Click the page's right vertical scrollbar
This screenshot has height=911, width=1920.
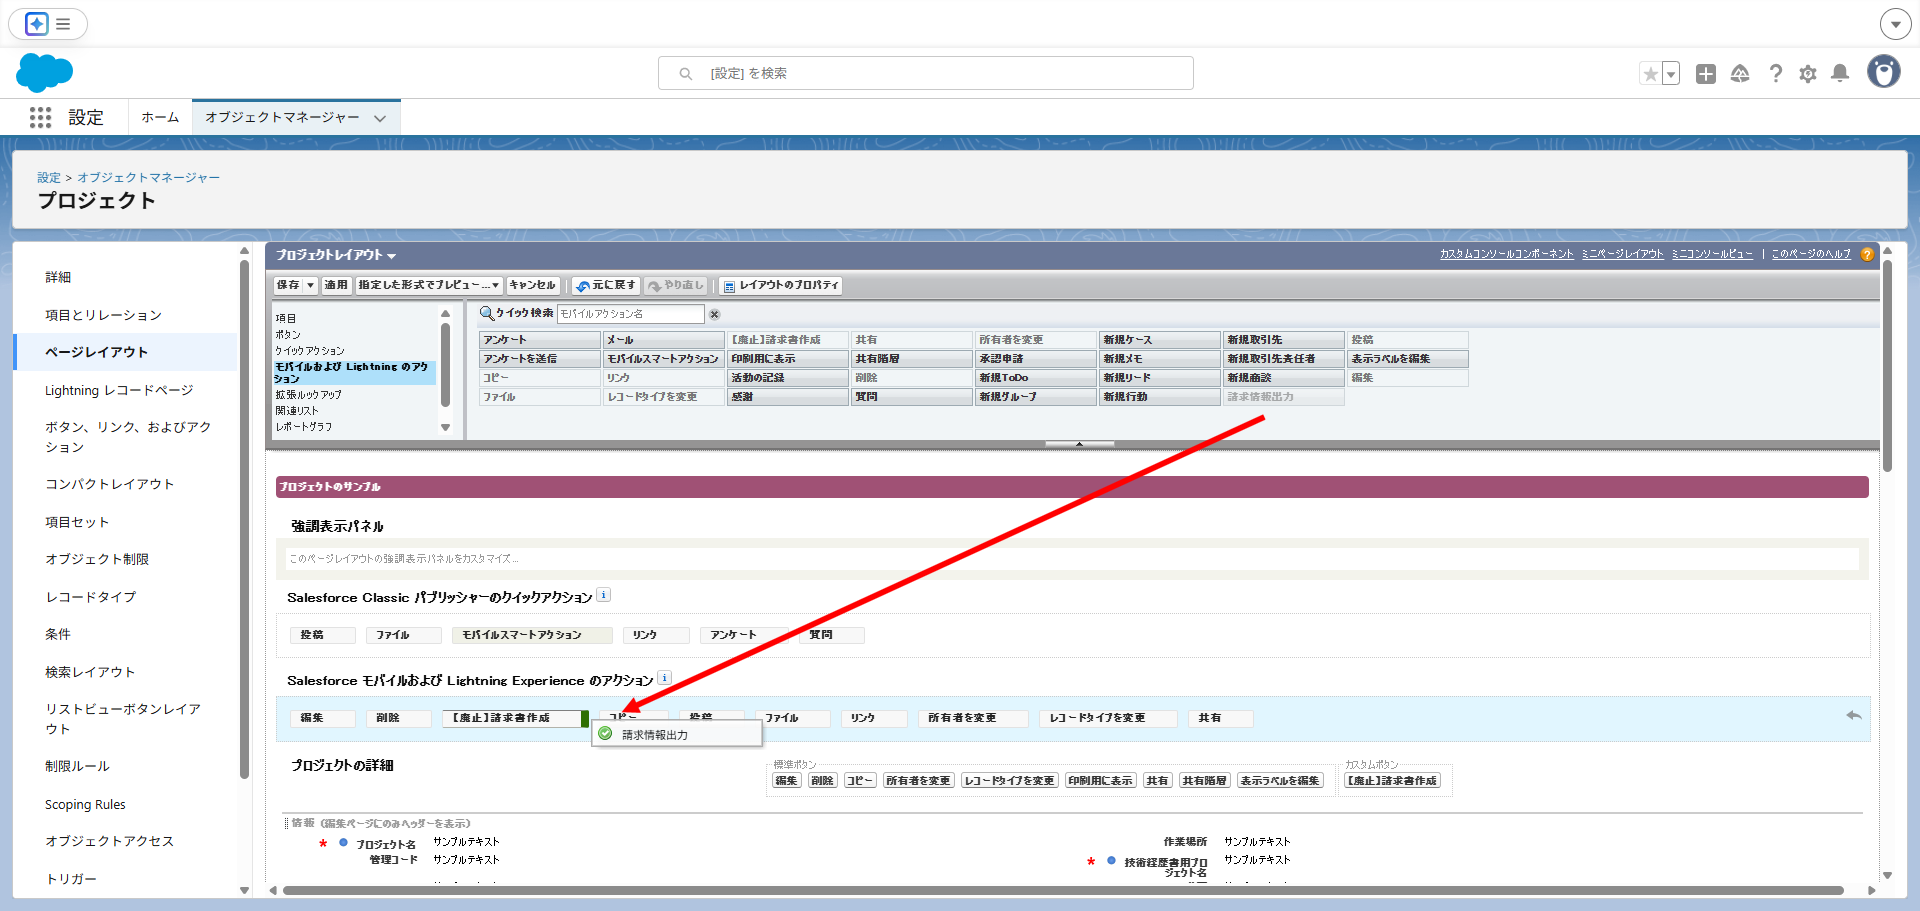(1887, 365)
